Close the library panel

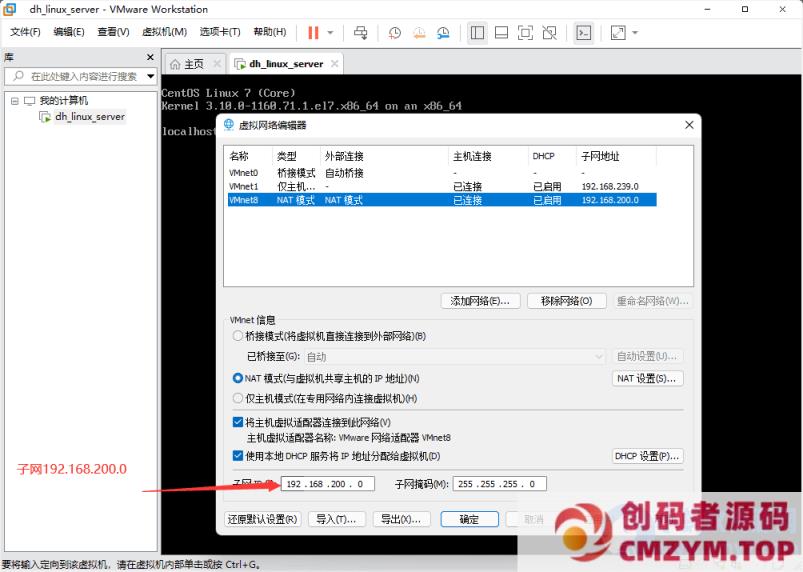pyautogui.click(x=150, y=57)
